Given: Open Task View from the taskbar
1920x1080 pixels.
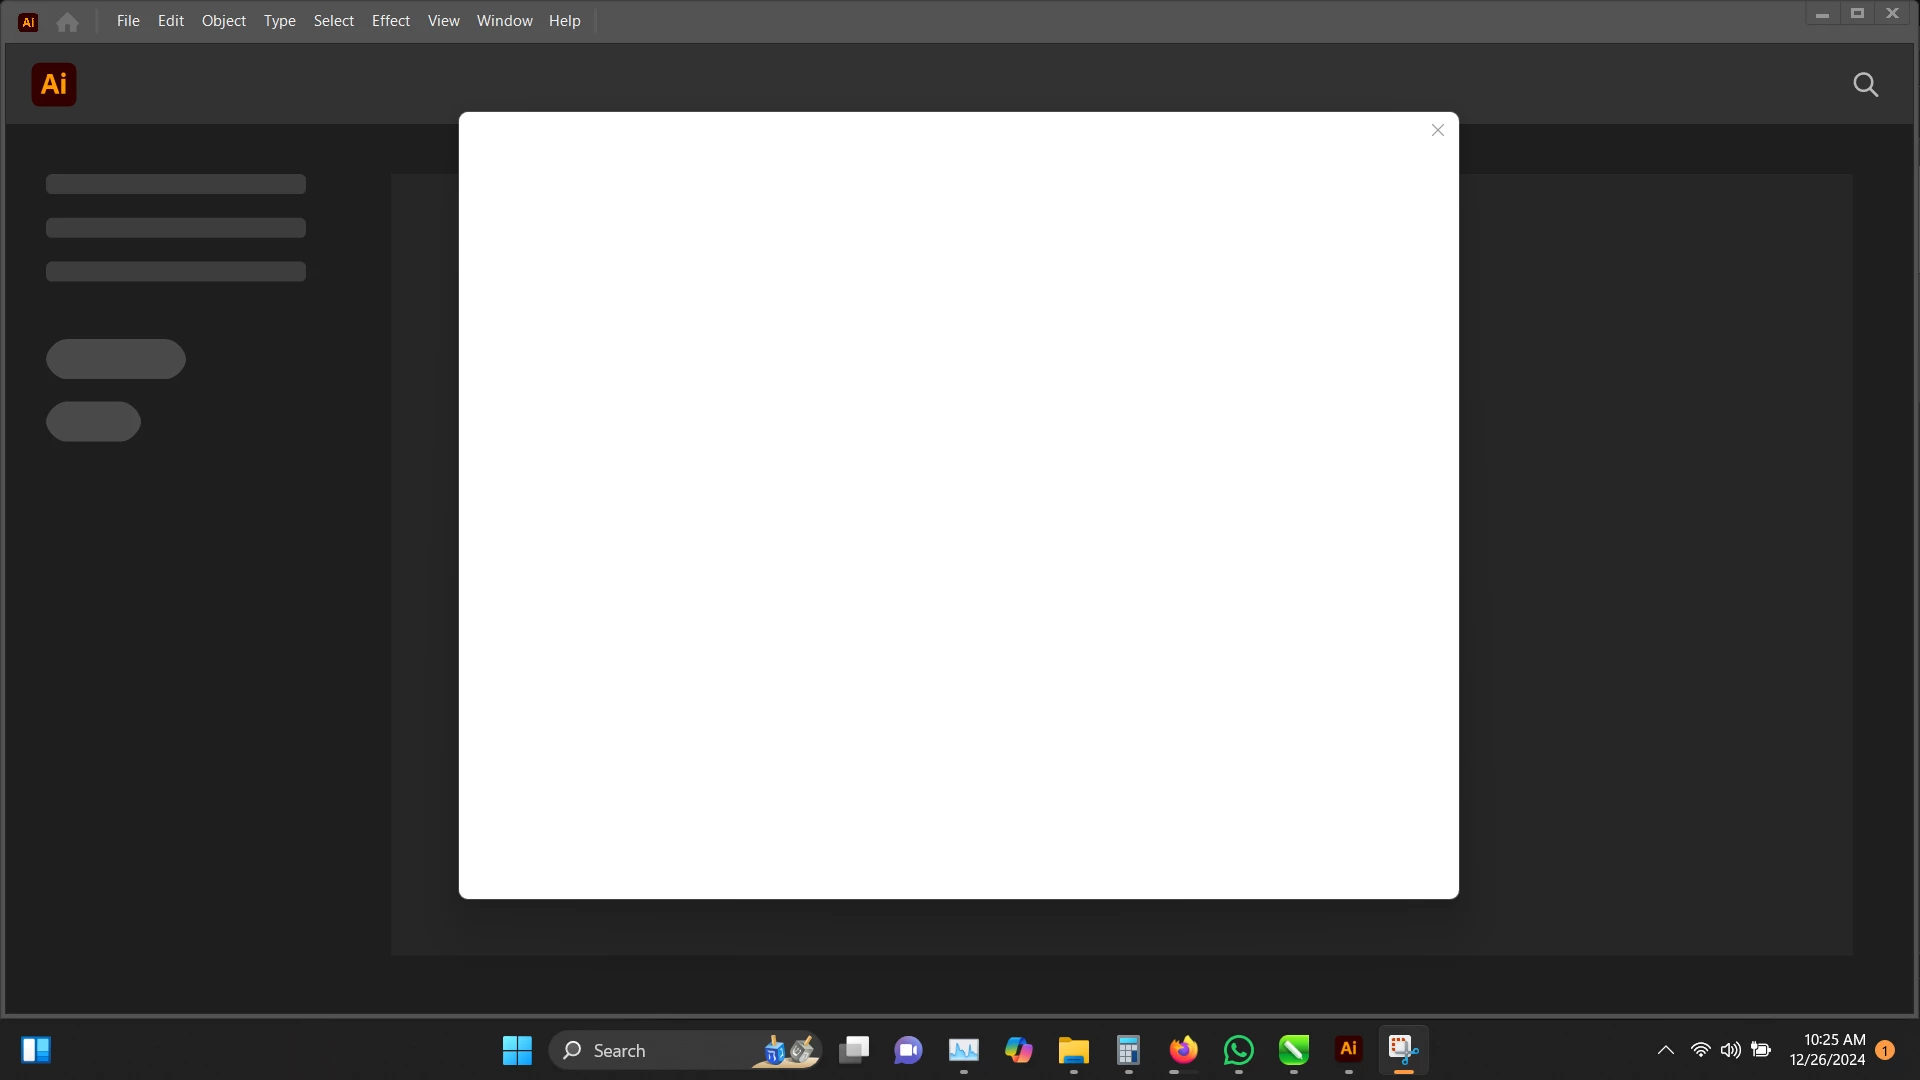Looking at the screenshot, I should [x=854, y=1050].
